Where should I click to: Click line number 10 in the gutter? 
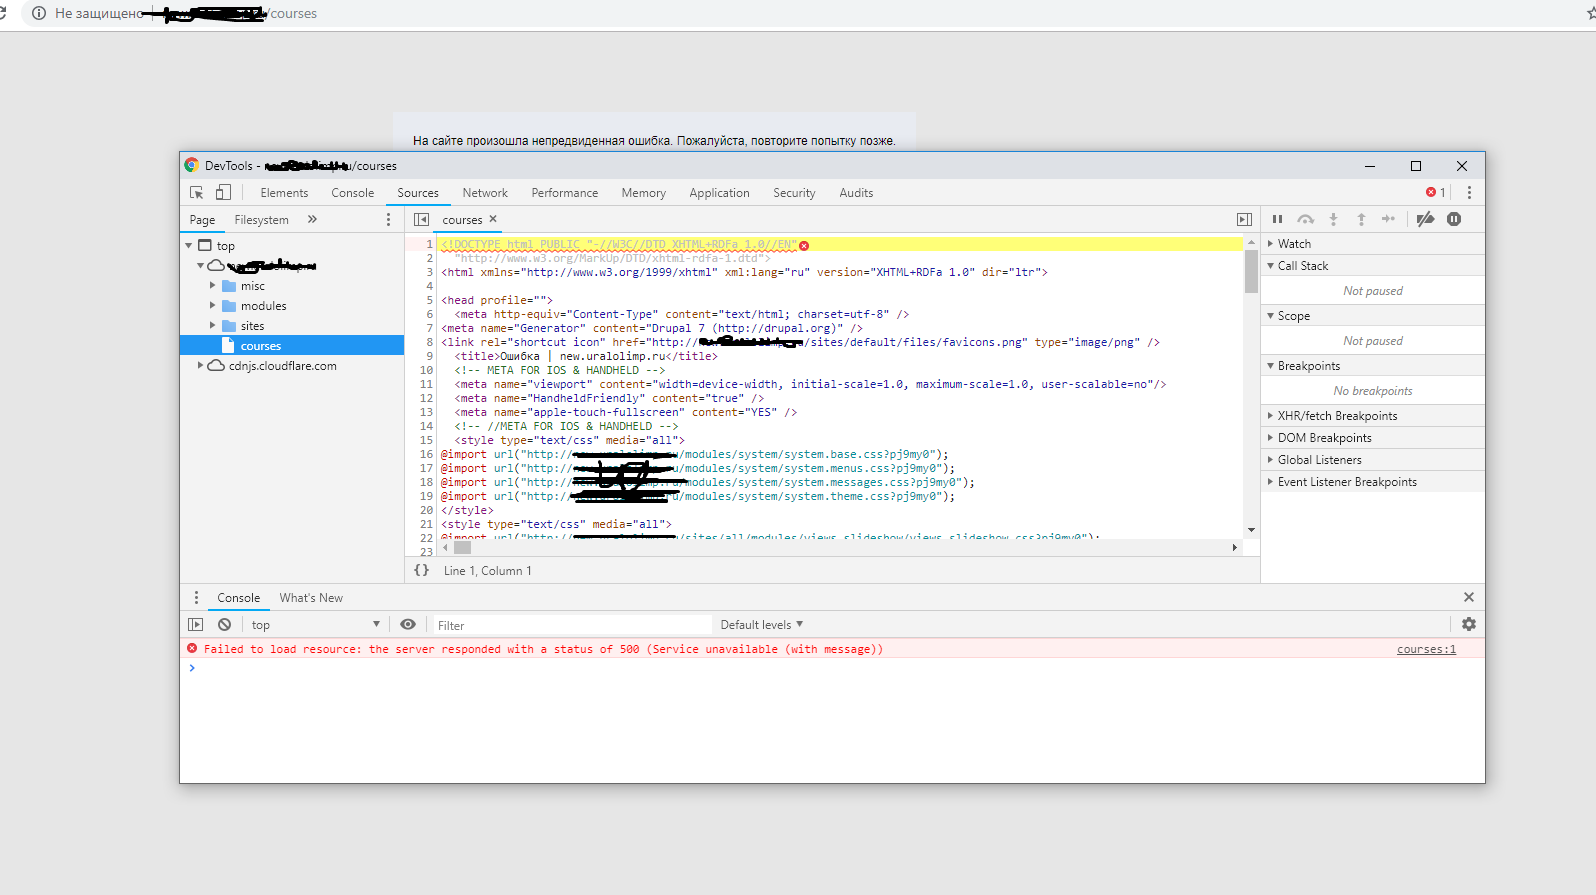point(426,370)
